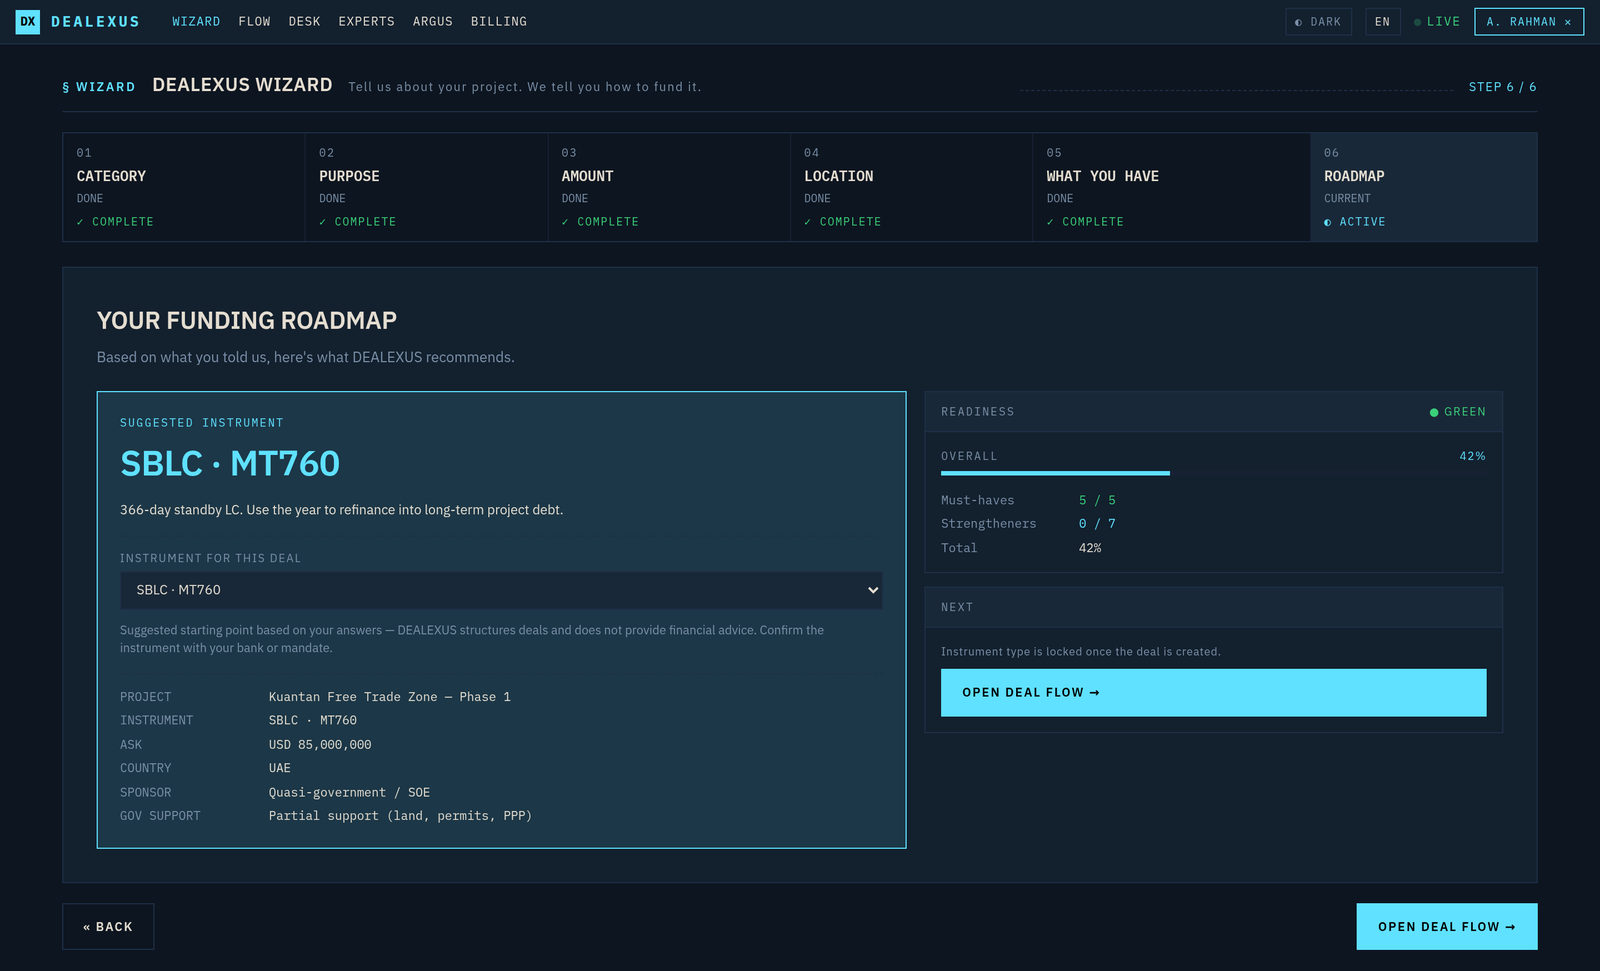The height and width of the screenshot is (971, 1600).
Task: Toggle the DARK theme switch
Action: 1318,22
